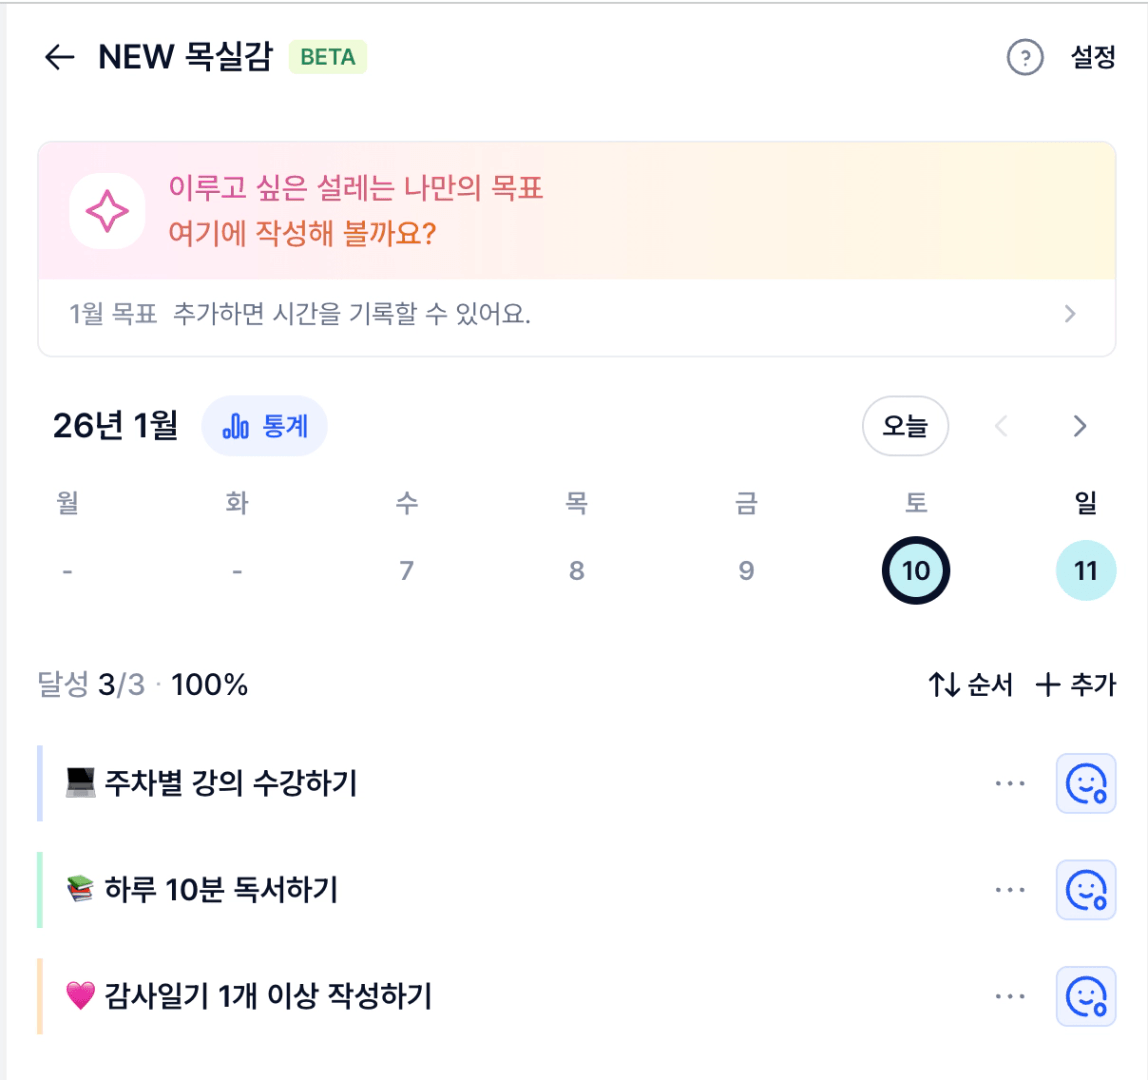The width and height of the screenshot is (1148, 1080).
Task: Click the 오늘 today button
Action: tap(905, 427)
